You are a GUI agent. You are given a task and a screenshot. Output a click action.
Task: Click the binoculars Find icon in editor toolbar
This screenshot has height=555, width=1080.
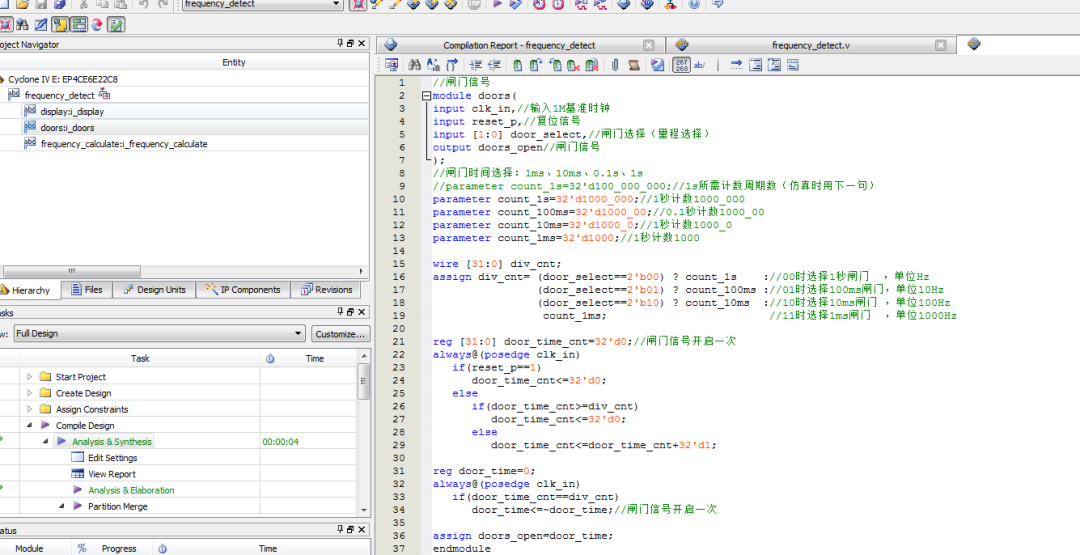coord(414,65)
